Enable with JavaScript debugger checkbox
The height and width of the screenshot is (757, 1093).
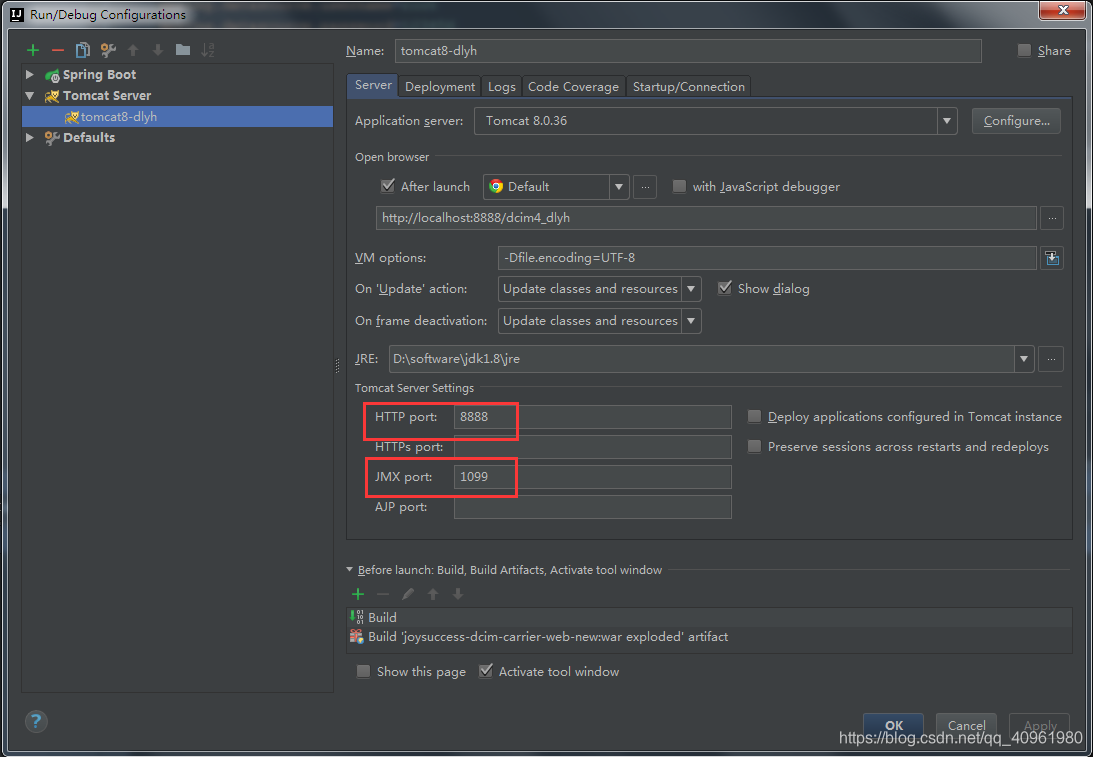click(x=679, y=186)
